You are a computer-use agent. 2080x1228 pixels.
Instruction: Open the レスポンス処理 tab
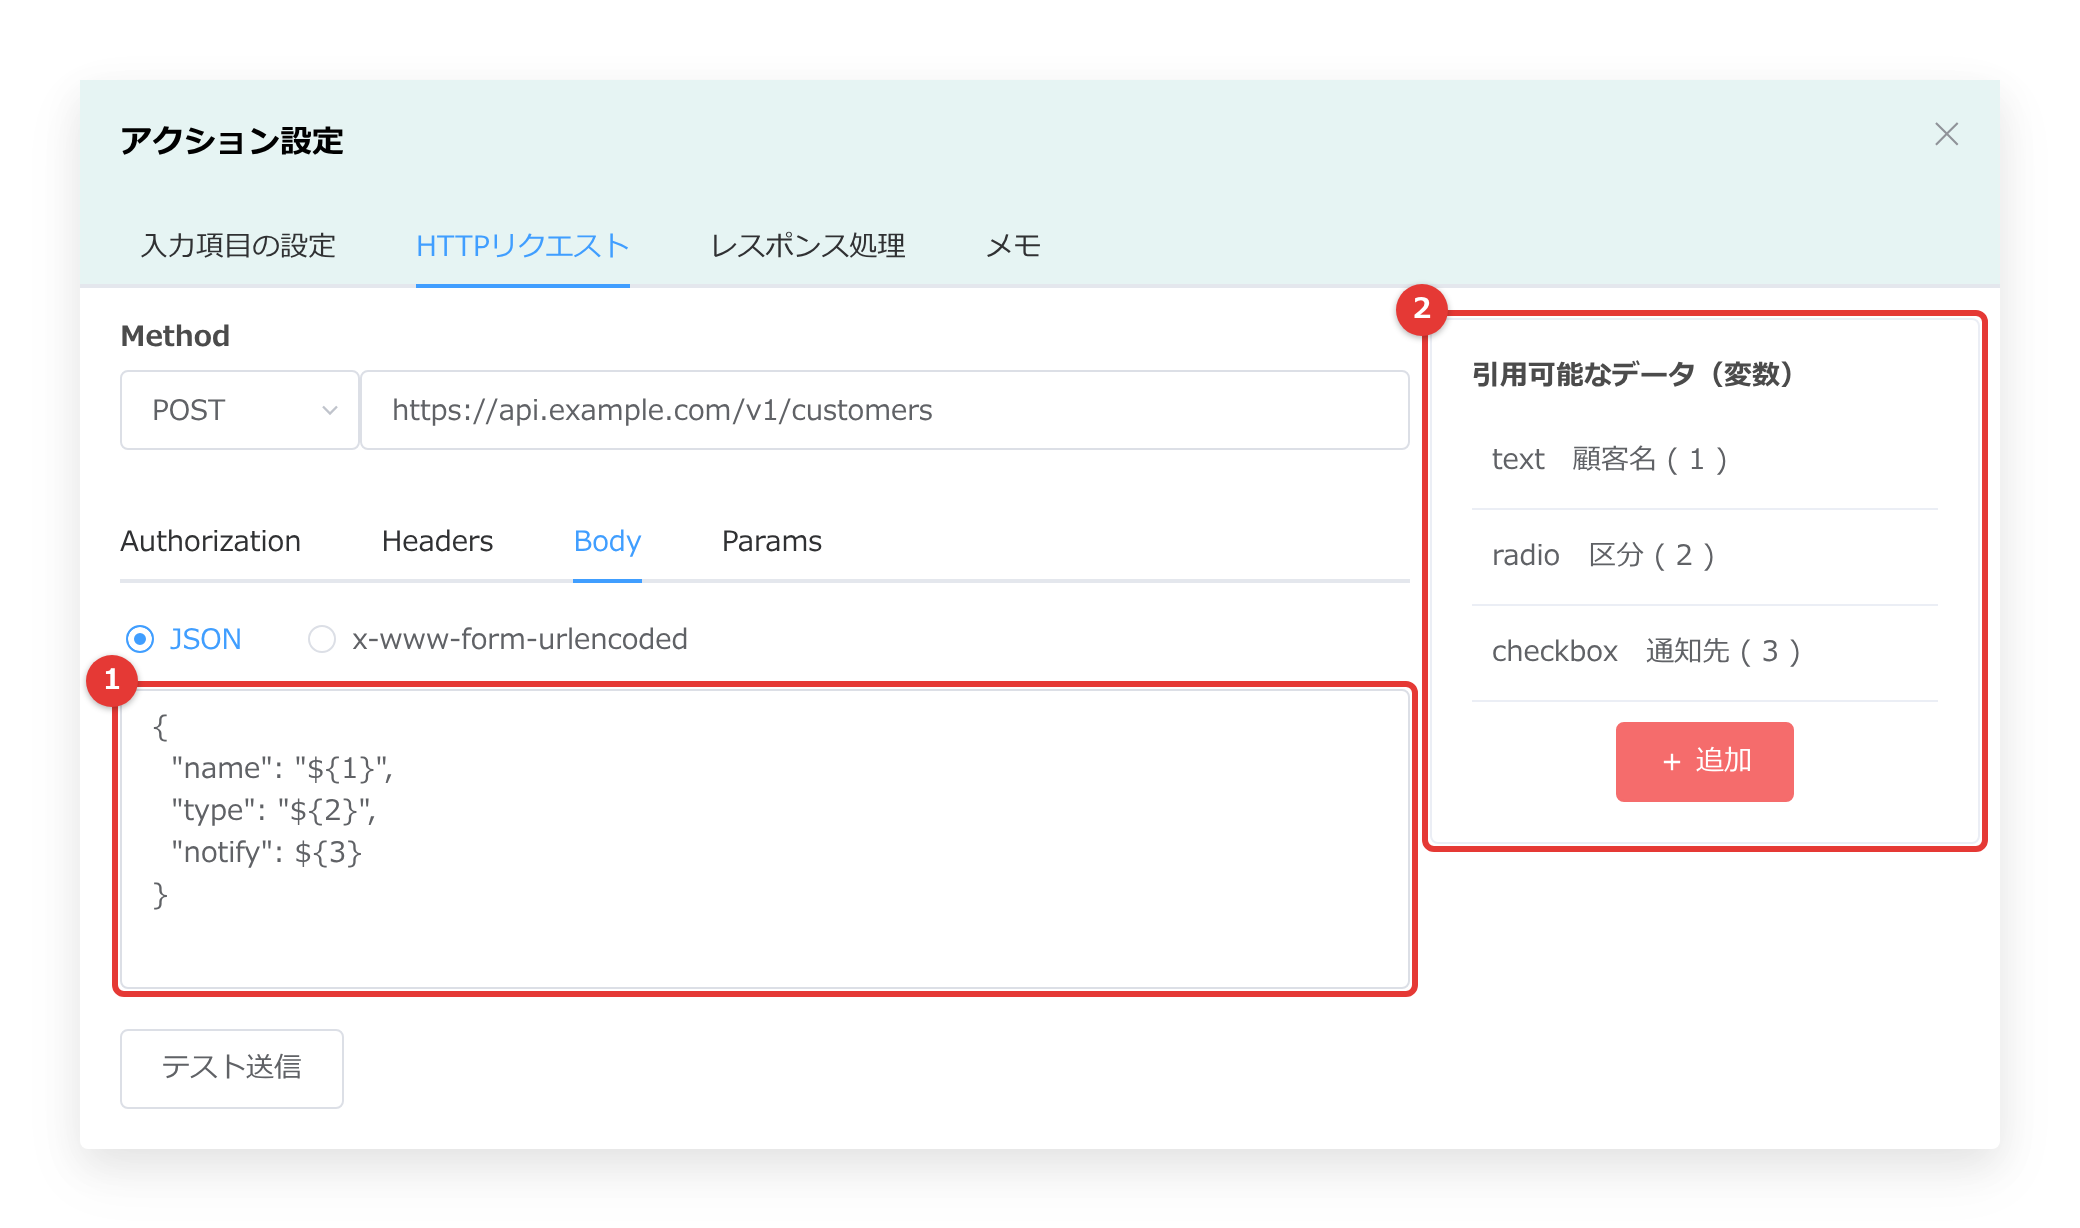point(808,246)
